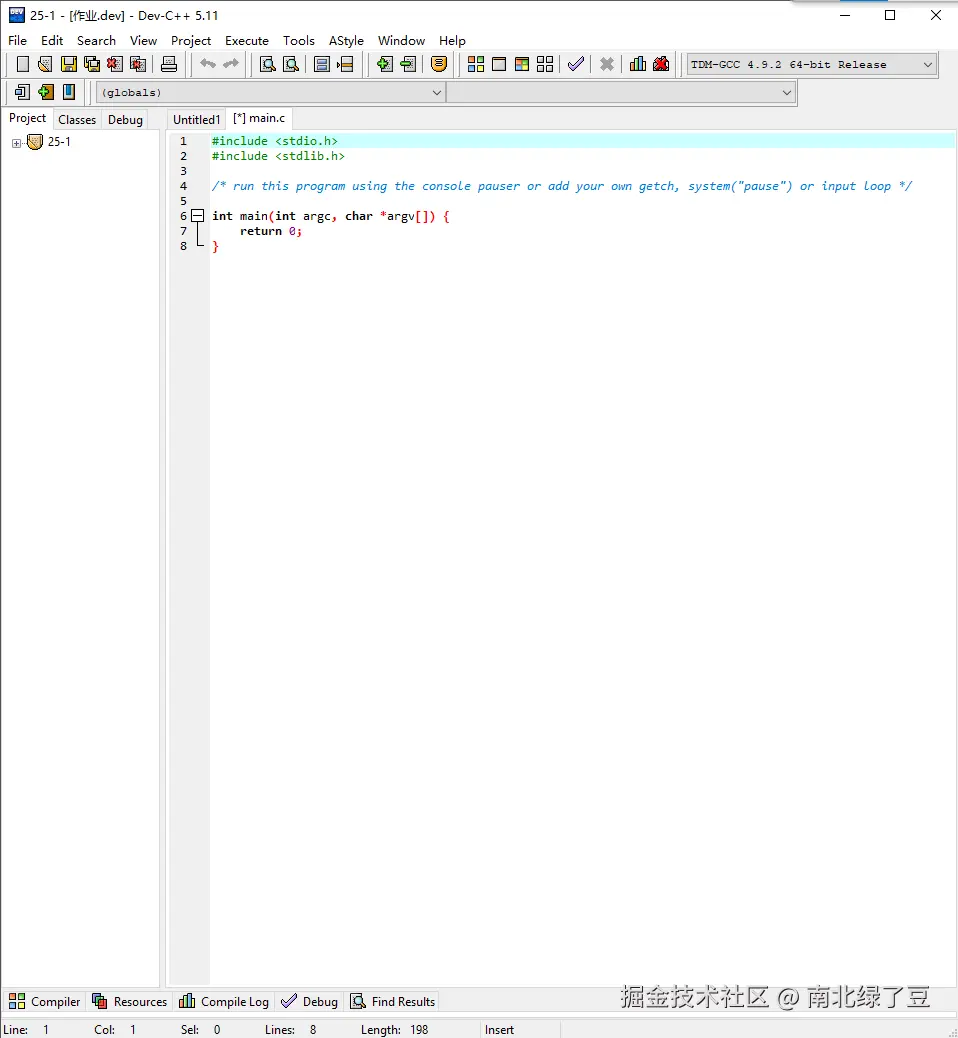Open the bottom Debug panel tab
The width and height of the screenshot is (958, 1038).
tap(309, 1002)
